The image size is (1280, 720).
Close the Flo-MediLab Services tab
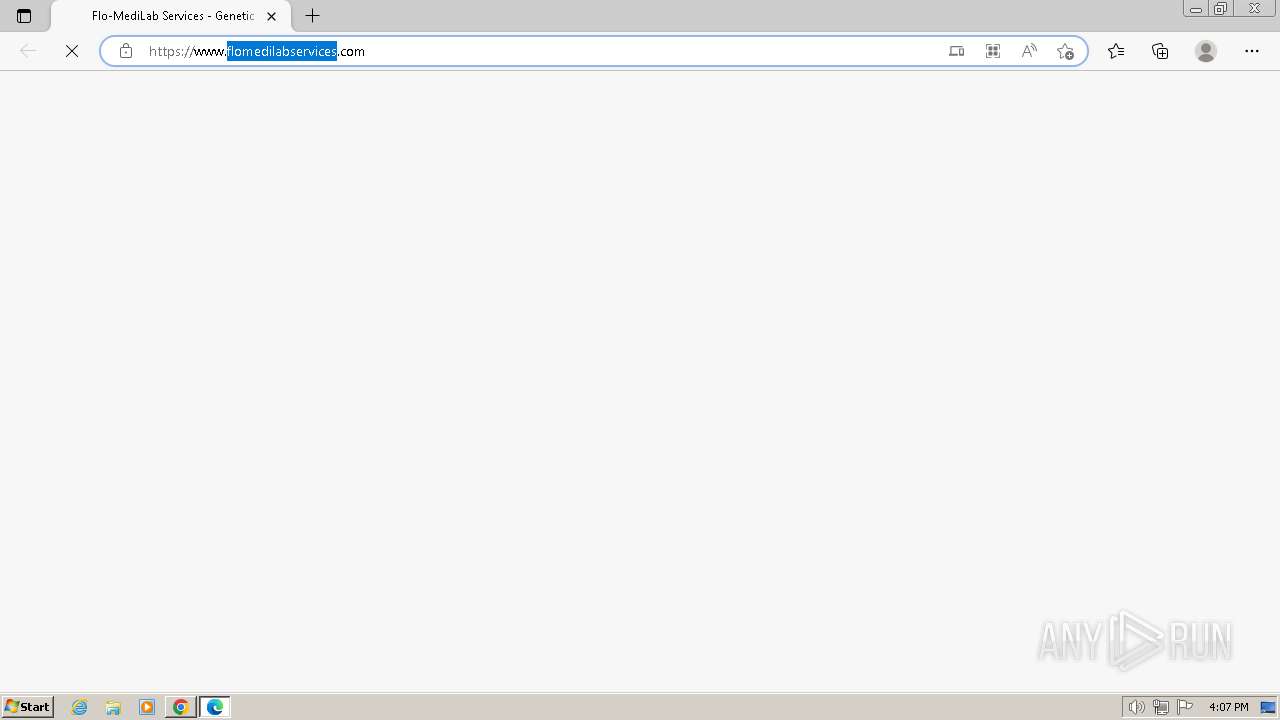[x=271, y=16]
